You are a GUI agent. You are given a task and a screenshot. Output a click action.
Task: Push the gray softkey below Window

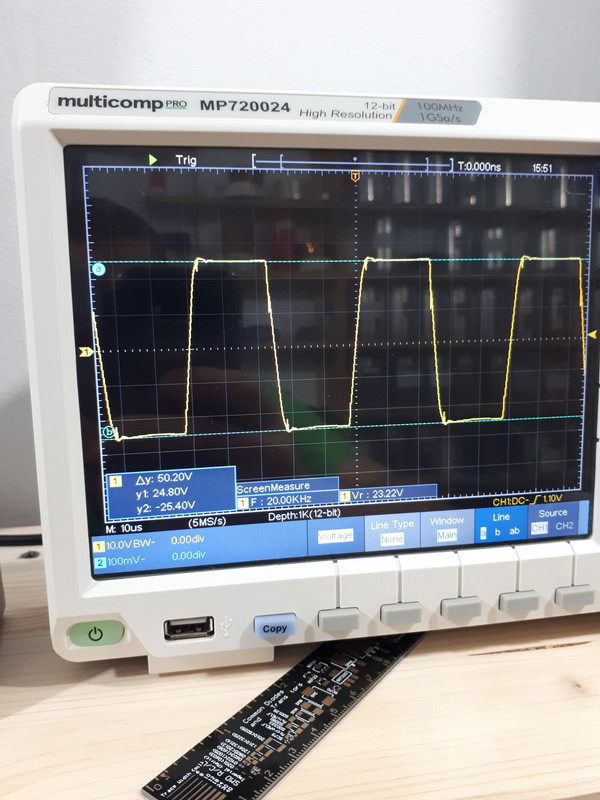(461, 608)
